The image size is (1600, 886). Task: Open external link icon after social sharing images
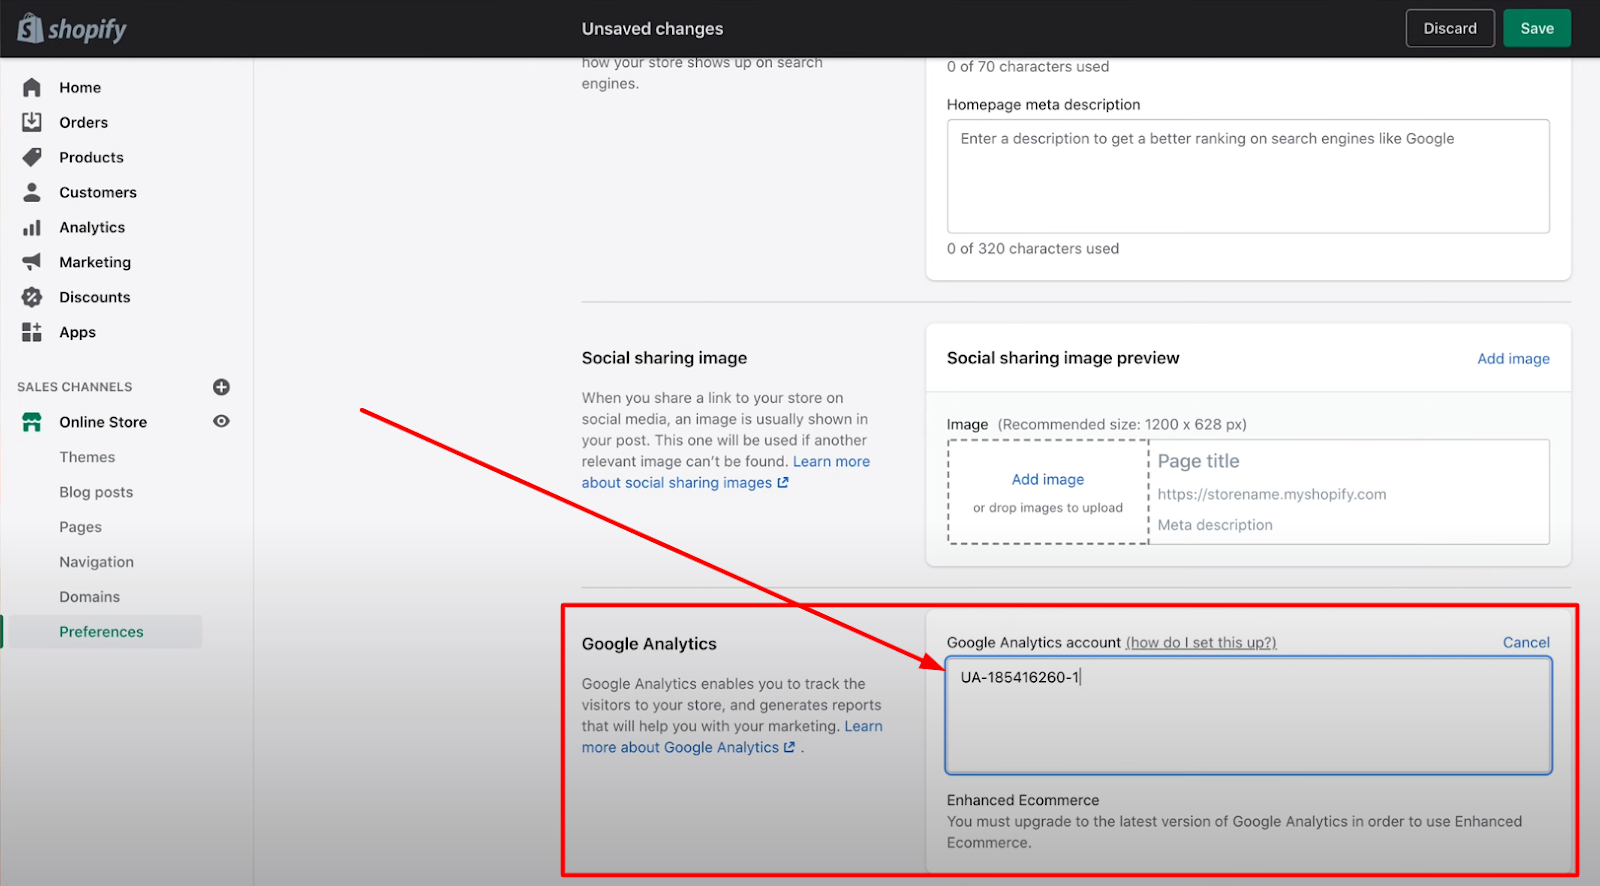coord(783,482)
